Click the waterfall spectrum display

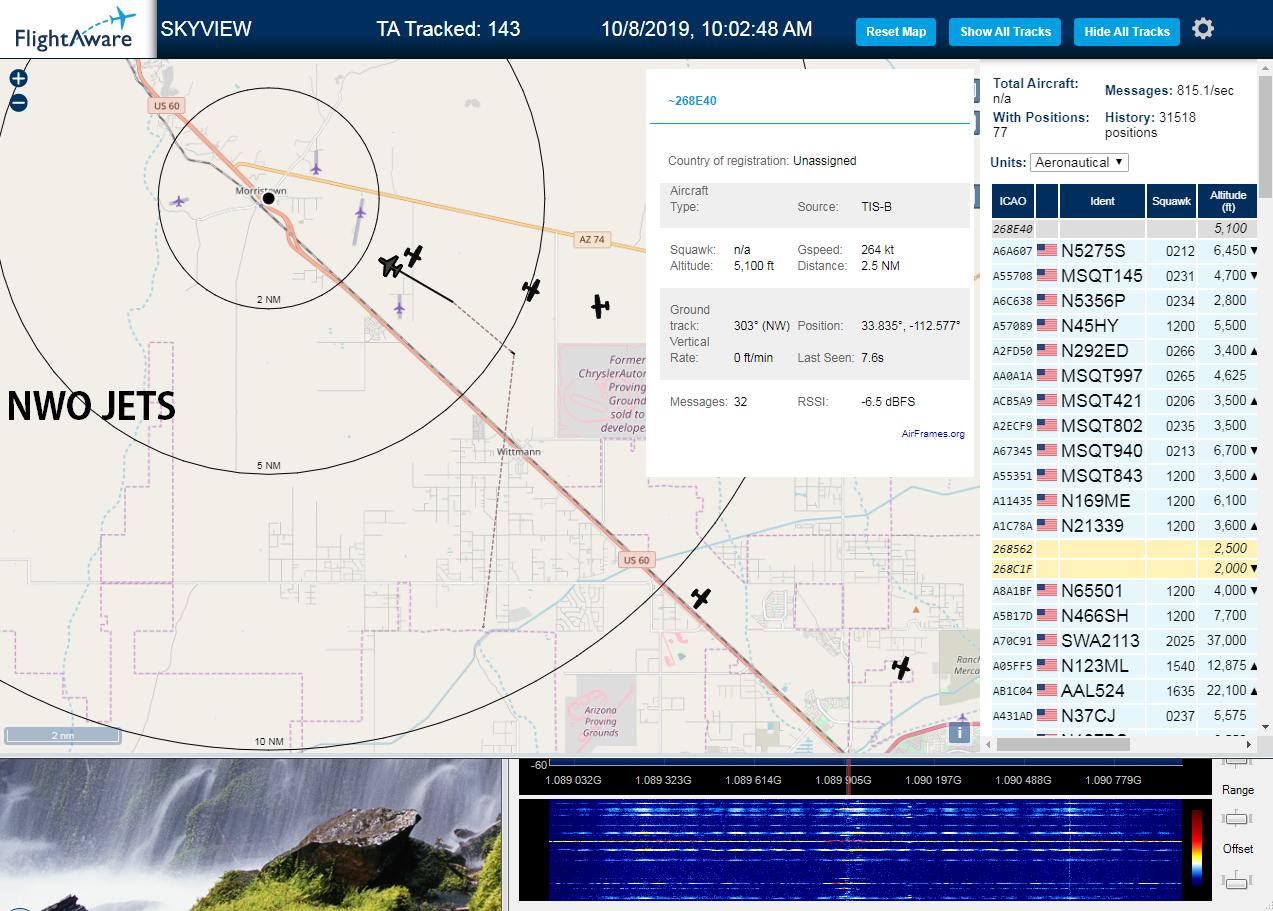tap(865, 849)
